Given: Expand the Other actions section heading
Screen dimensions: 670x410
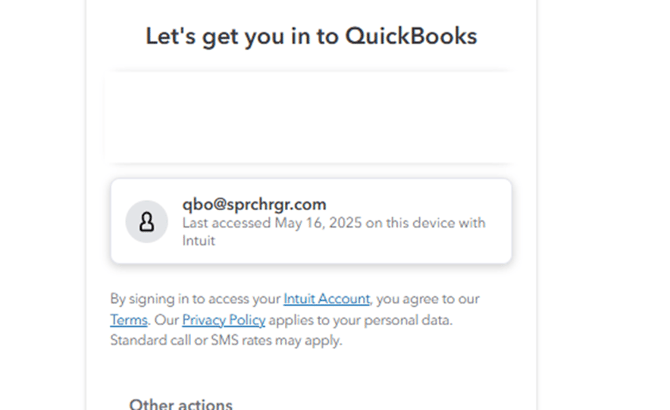Looking at the screenshot, I should tap(181, 404).
